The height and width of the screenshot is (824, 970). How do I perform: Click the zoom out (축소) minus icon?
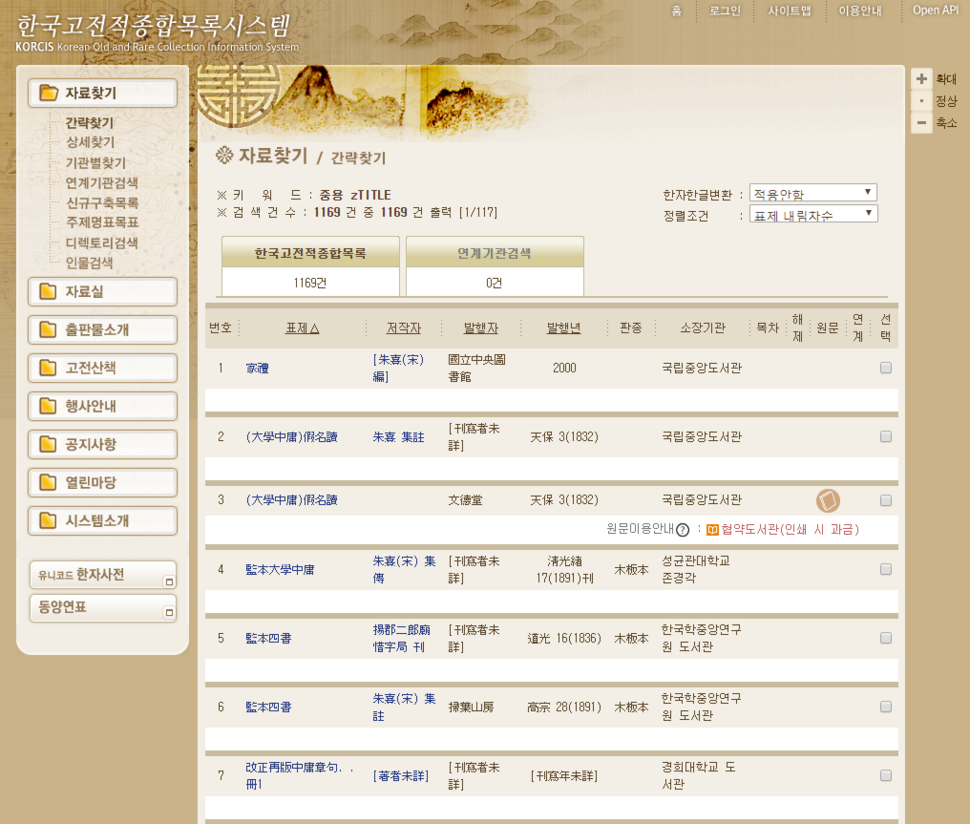pyautogui.click(x=921, y=123)
